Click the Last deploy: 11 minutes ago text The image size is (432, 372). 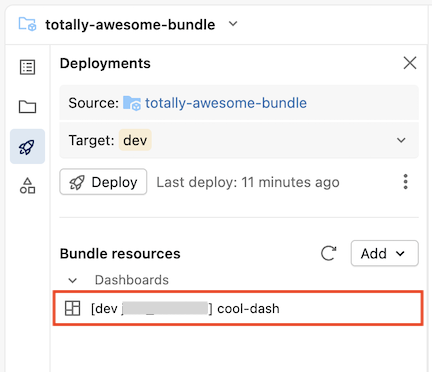pyautogui.click(x=248, y=182)
